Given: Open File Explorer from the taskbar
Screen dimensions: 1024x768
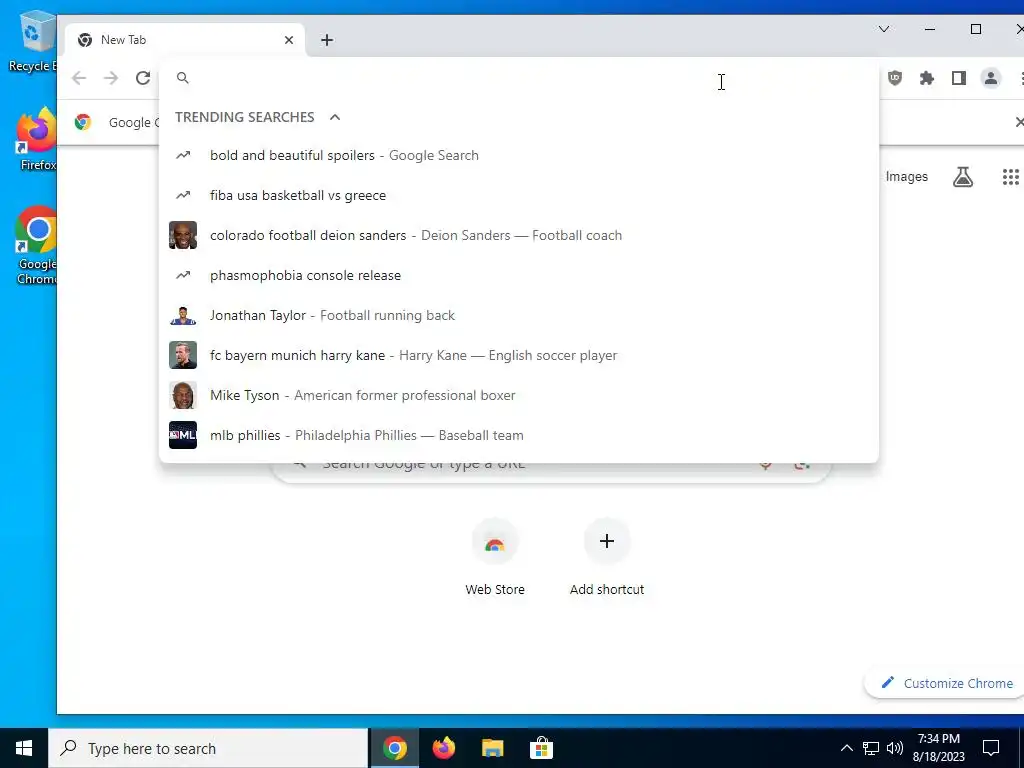Looking at the screenshot, I should click(x=492, y=748).
